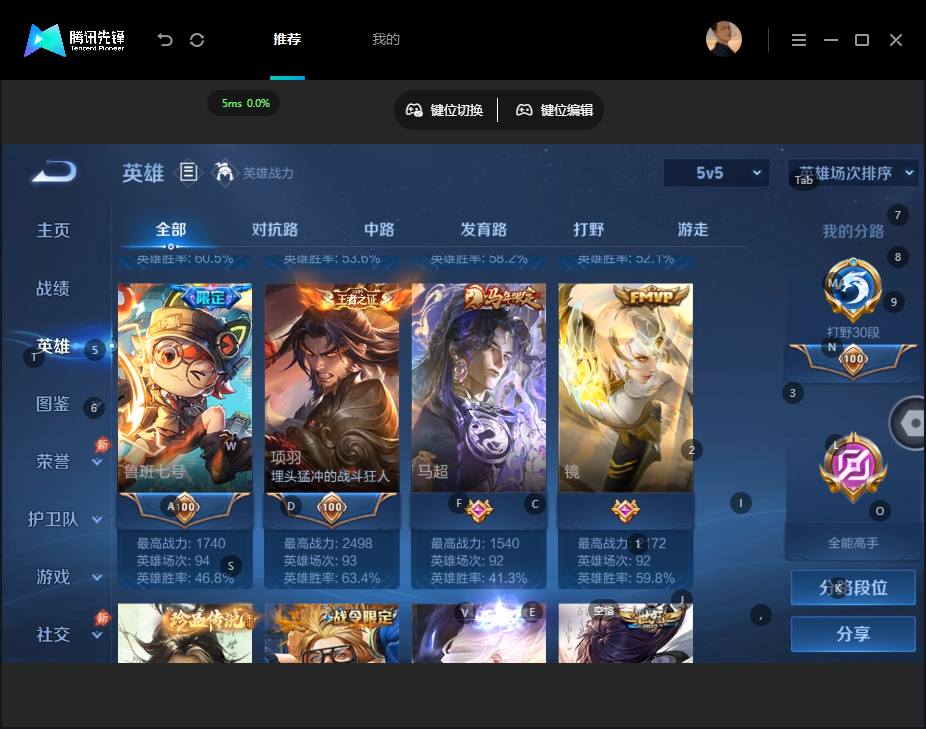This screenshot has width=926, height=729.
Task: Click 英雄胜率: 41.3% text
Action: 479,578
